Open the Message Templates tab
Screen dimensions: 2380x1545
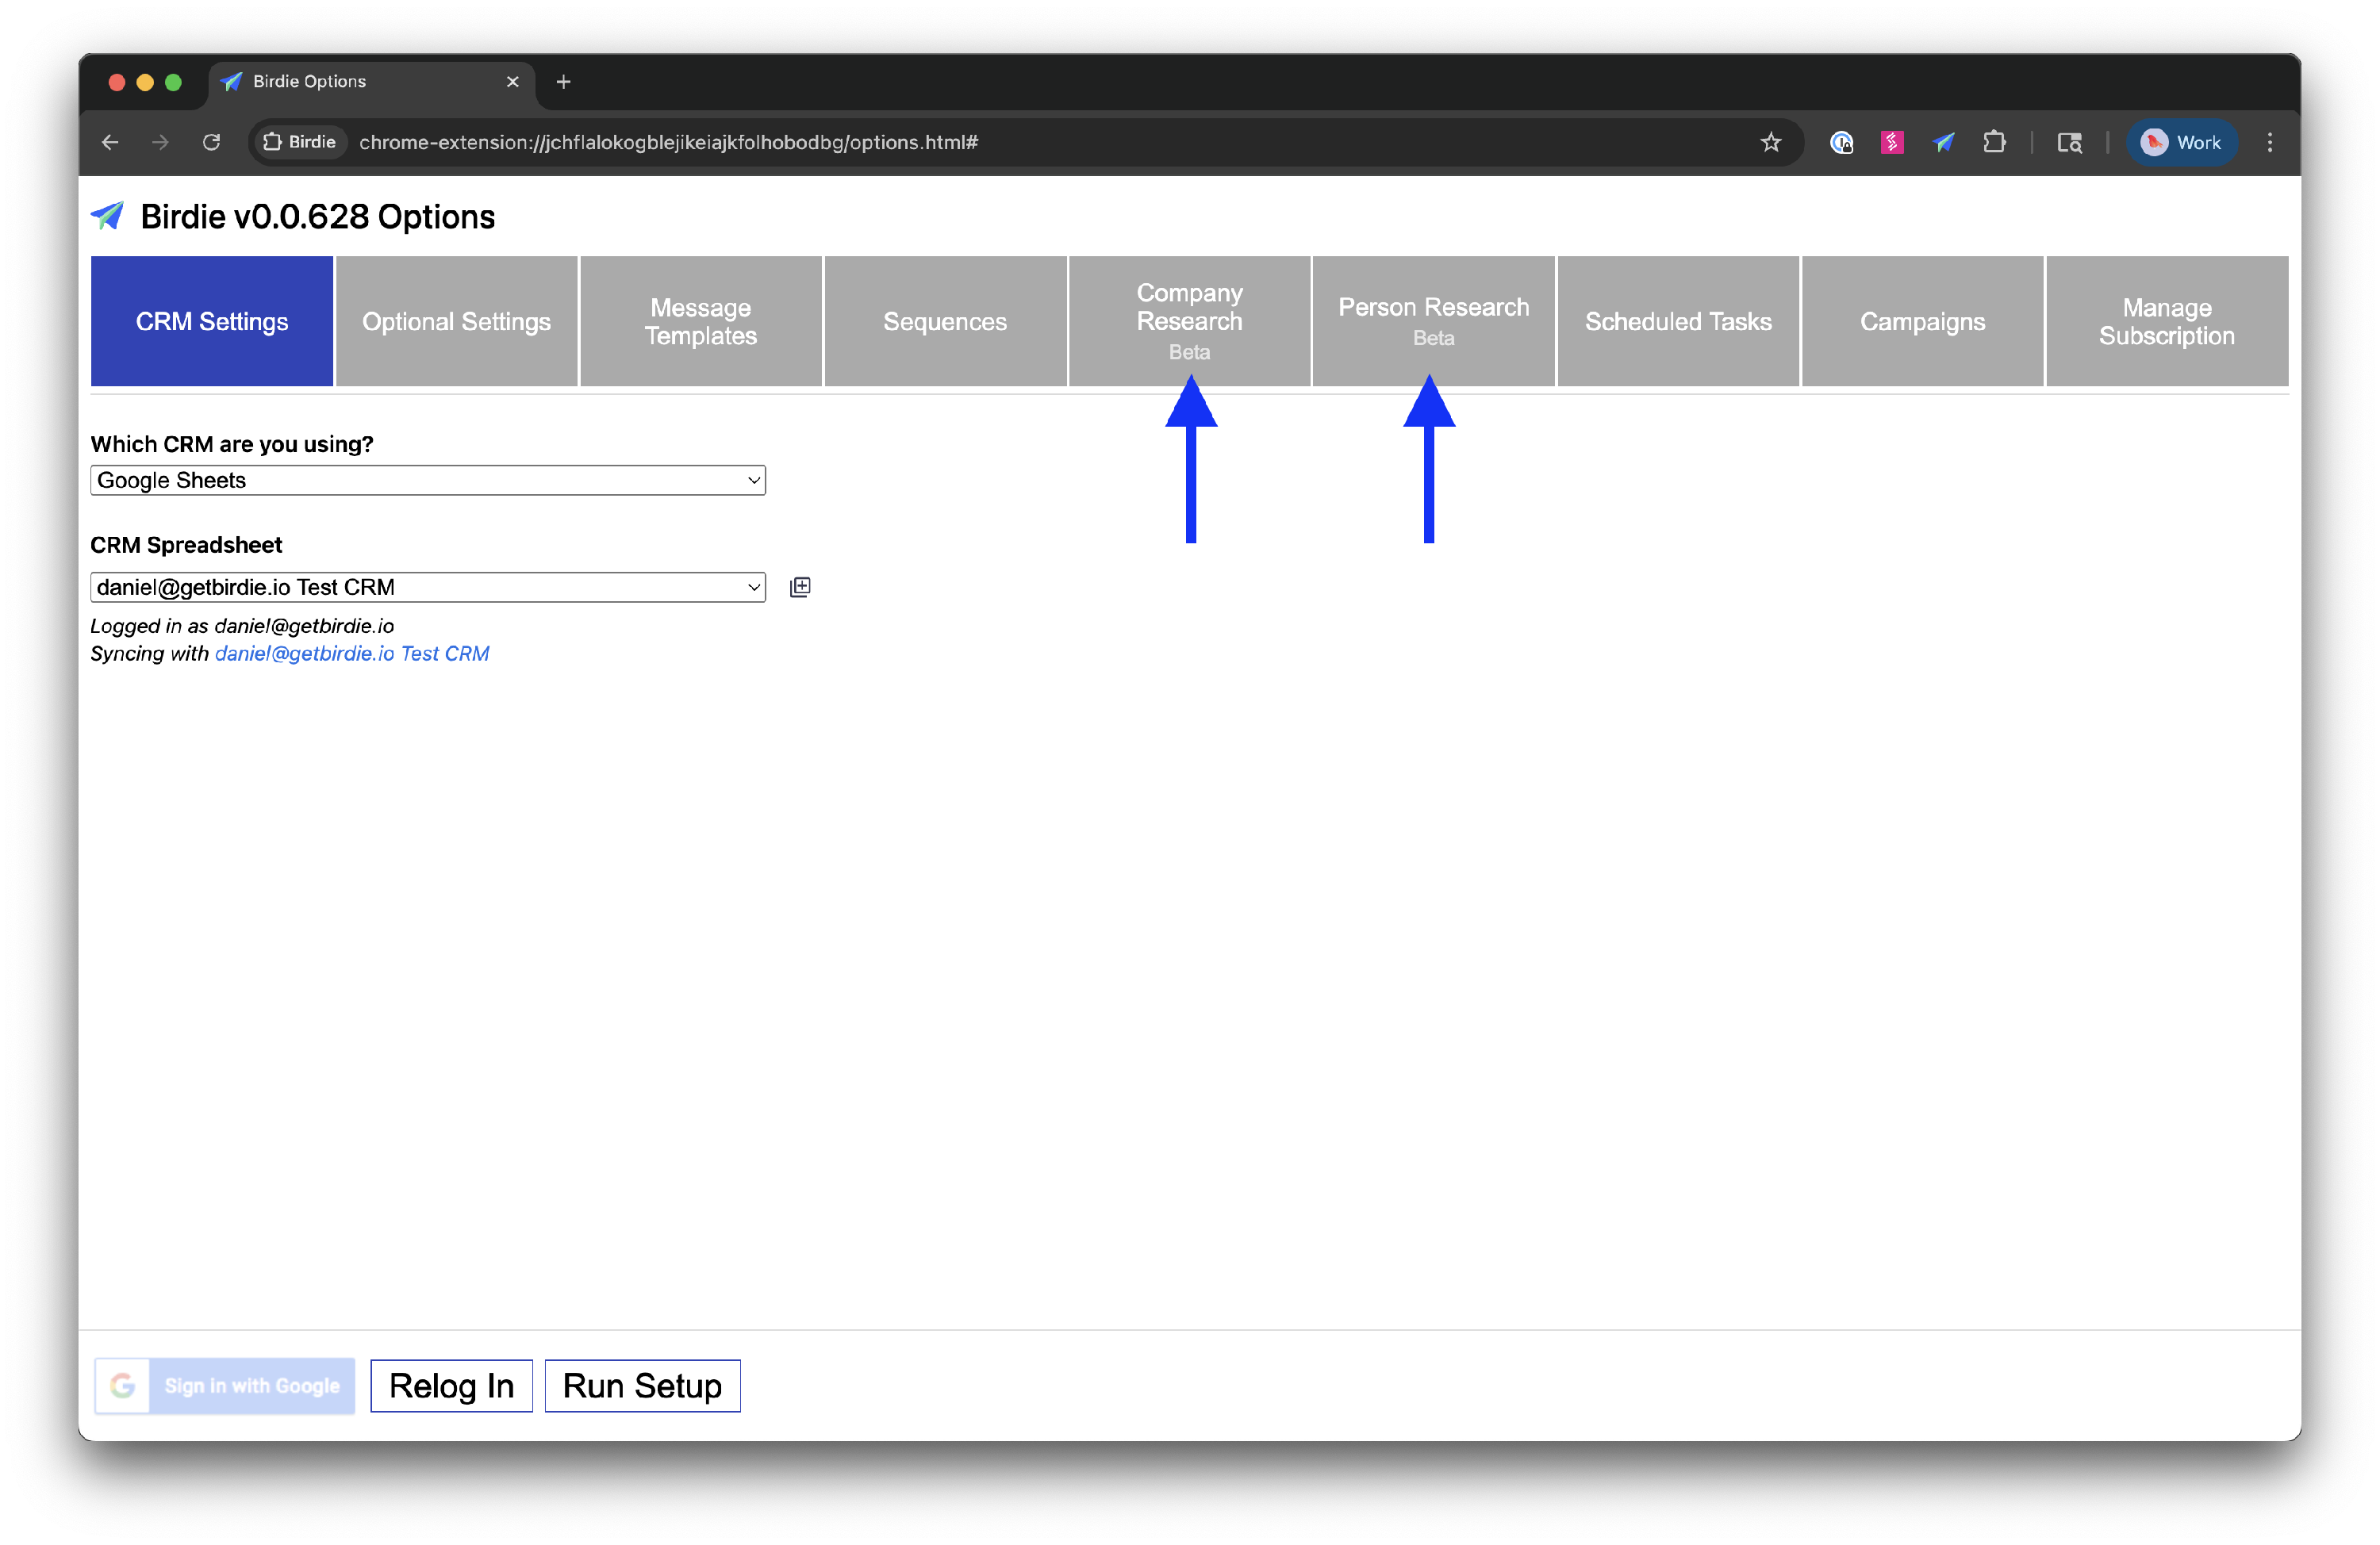[x=701, y=321]
